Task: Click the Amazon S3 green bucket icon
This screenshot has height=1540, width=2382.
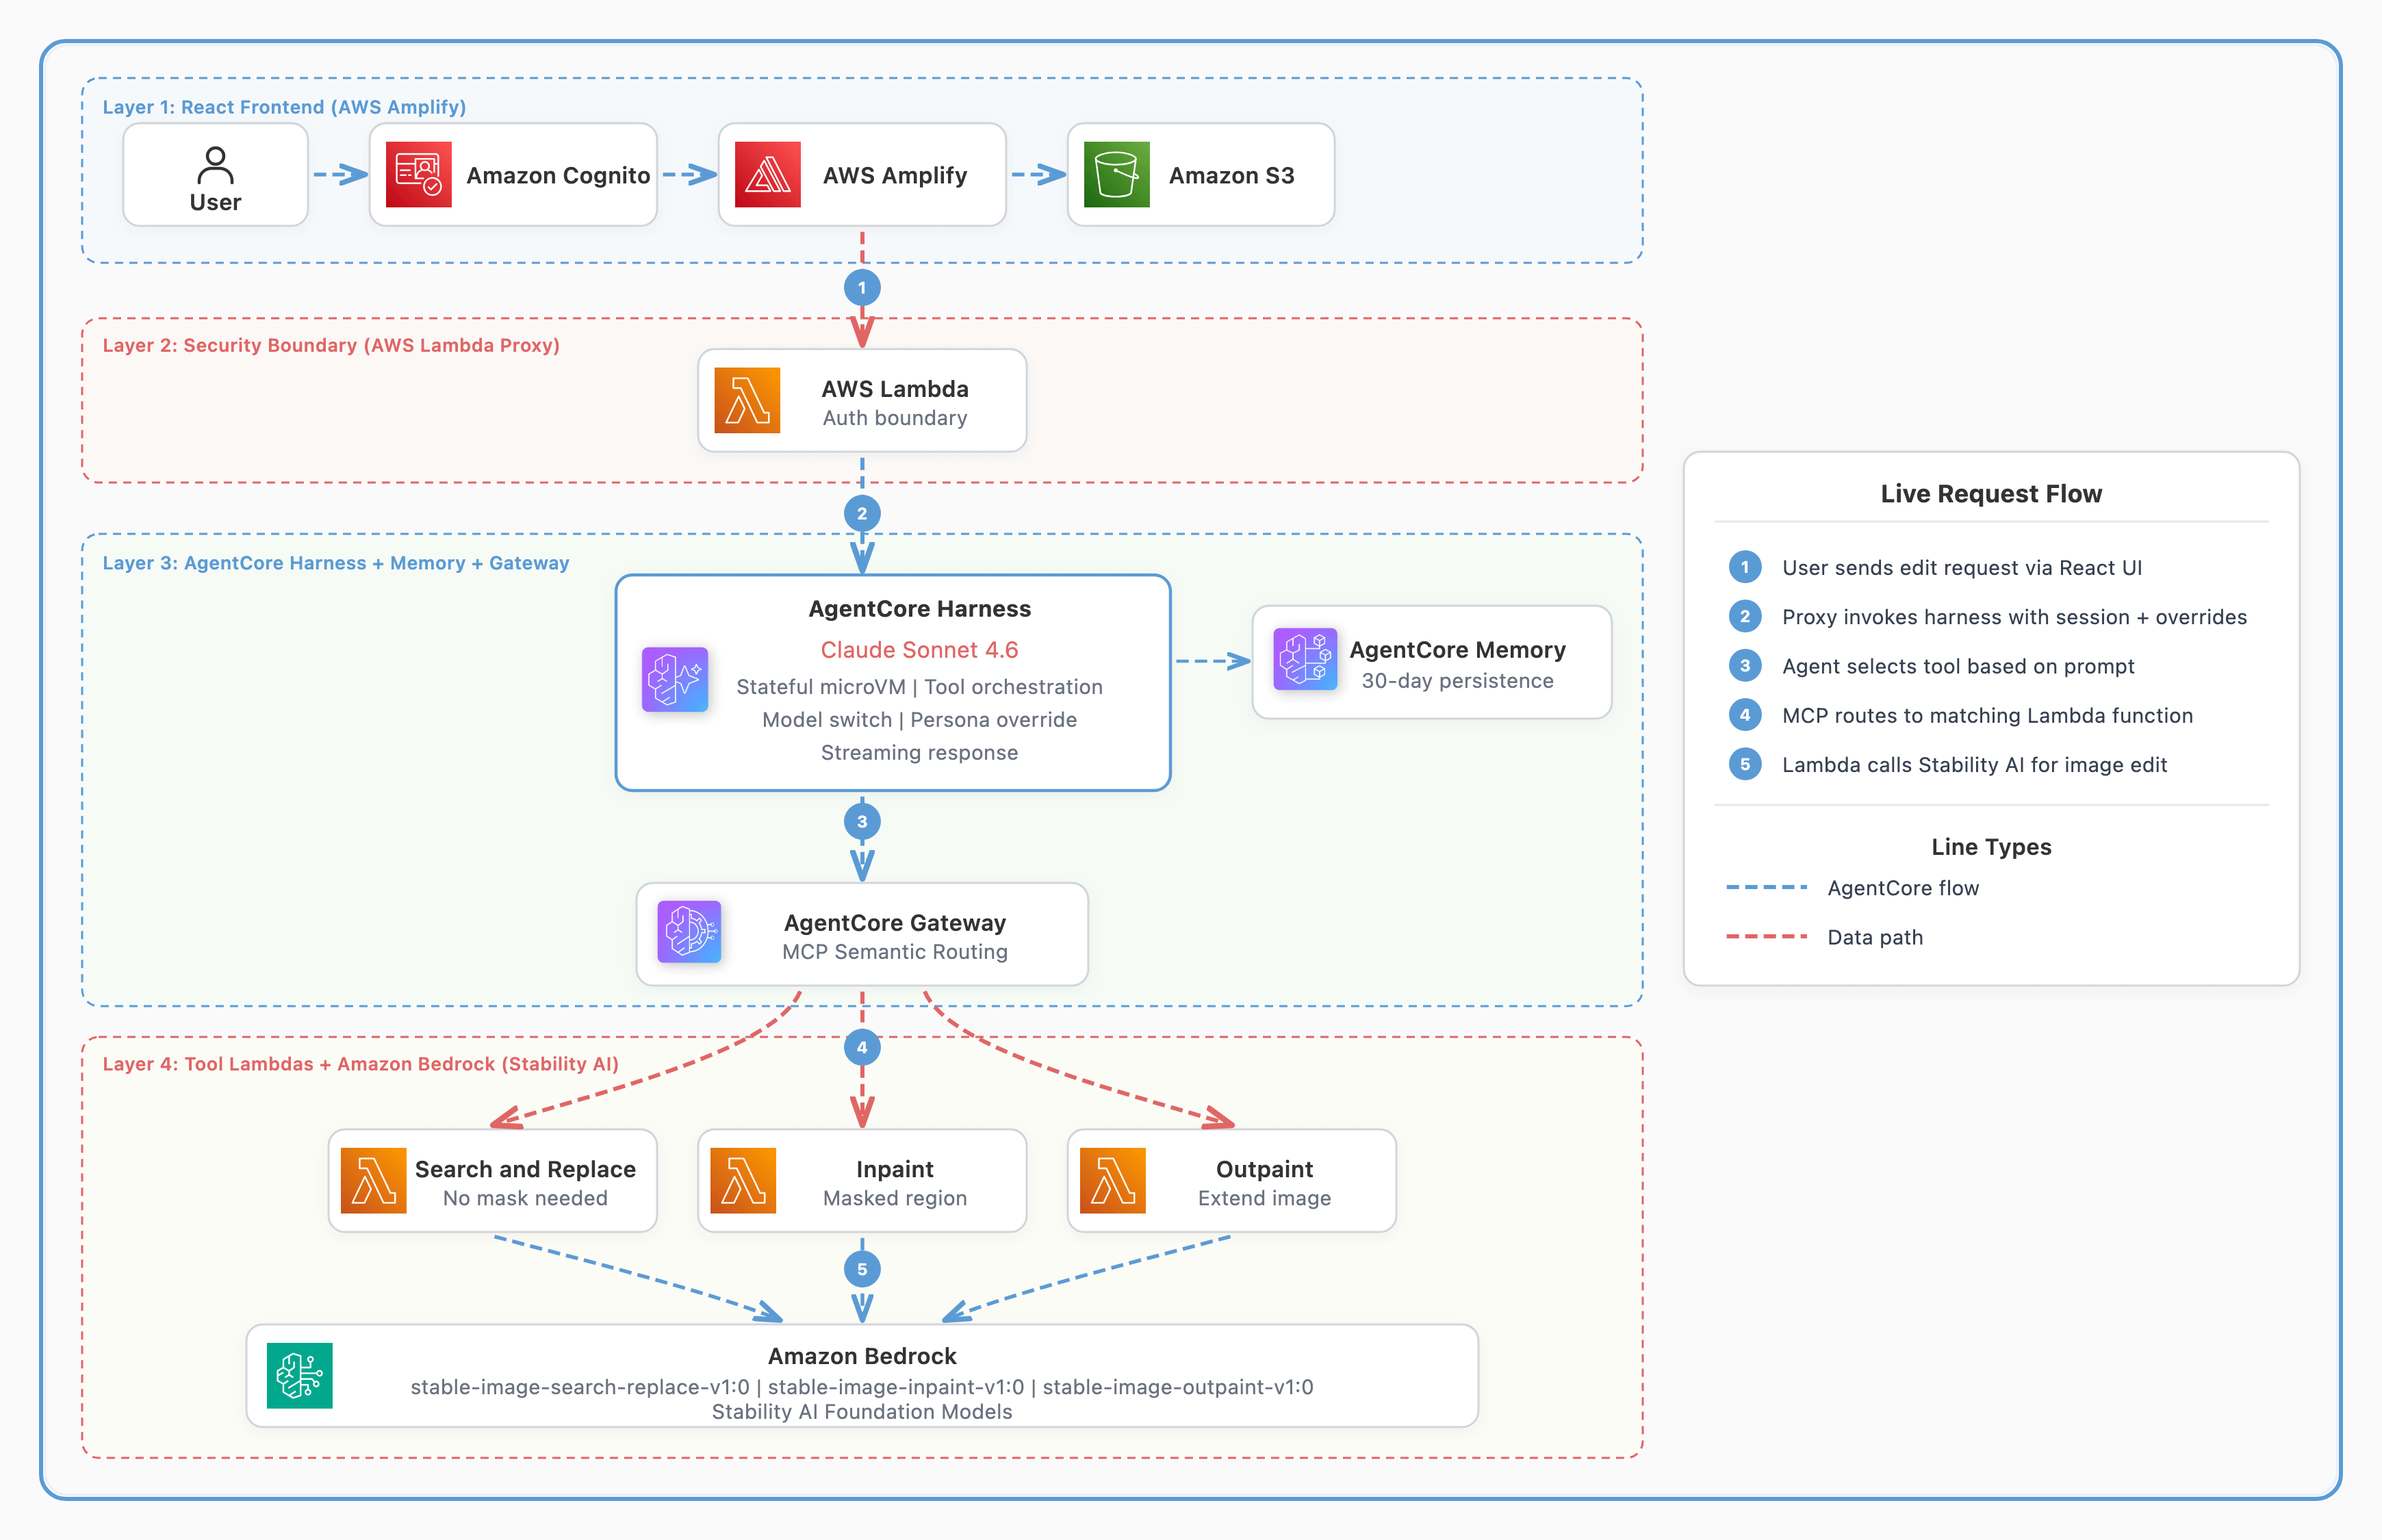Action: (x=1116, y=174)
